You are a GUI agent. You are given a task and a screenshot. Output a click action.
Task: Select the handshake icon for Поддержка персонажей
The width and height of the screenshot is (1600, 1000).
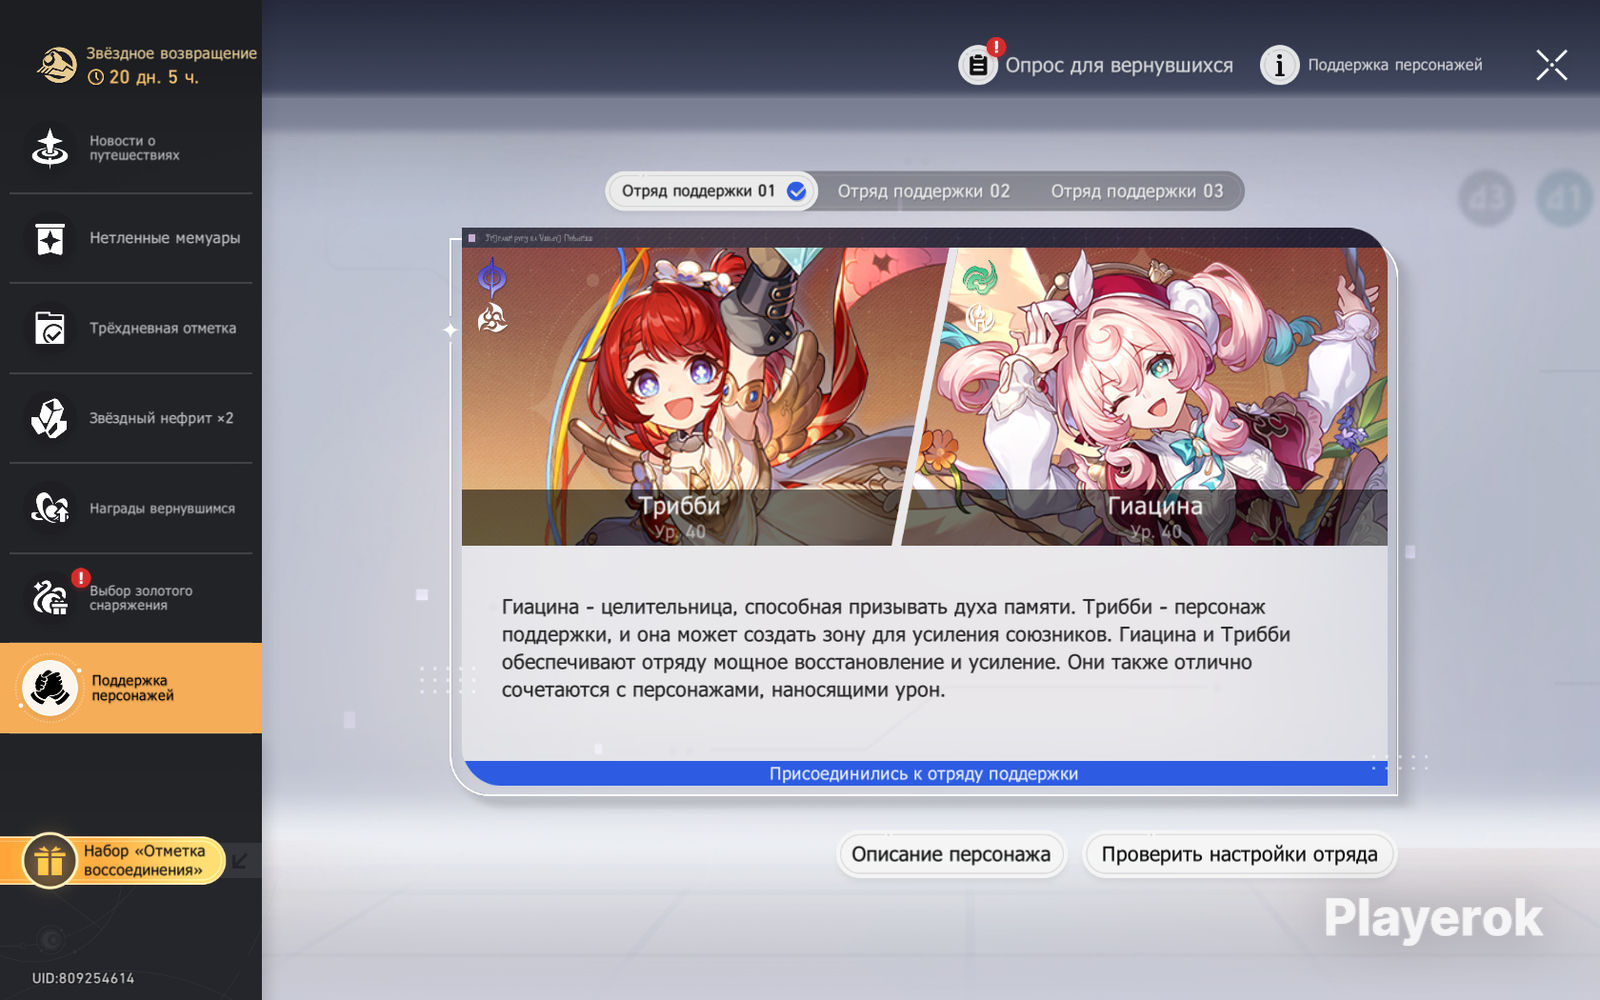pos(50,688)
